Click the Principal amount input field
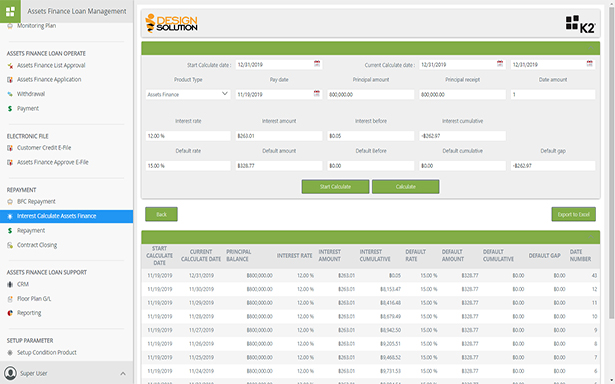 pyautogui.click(x=371, y=95)
